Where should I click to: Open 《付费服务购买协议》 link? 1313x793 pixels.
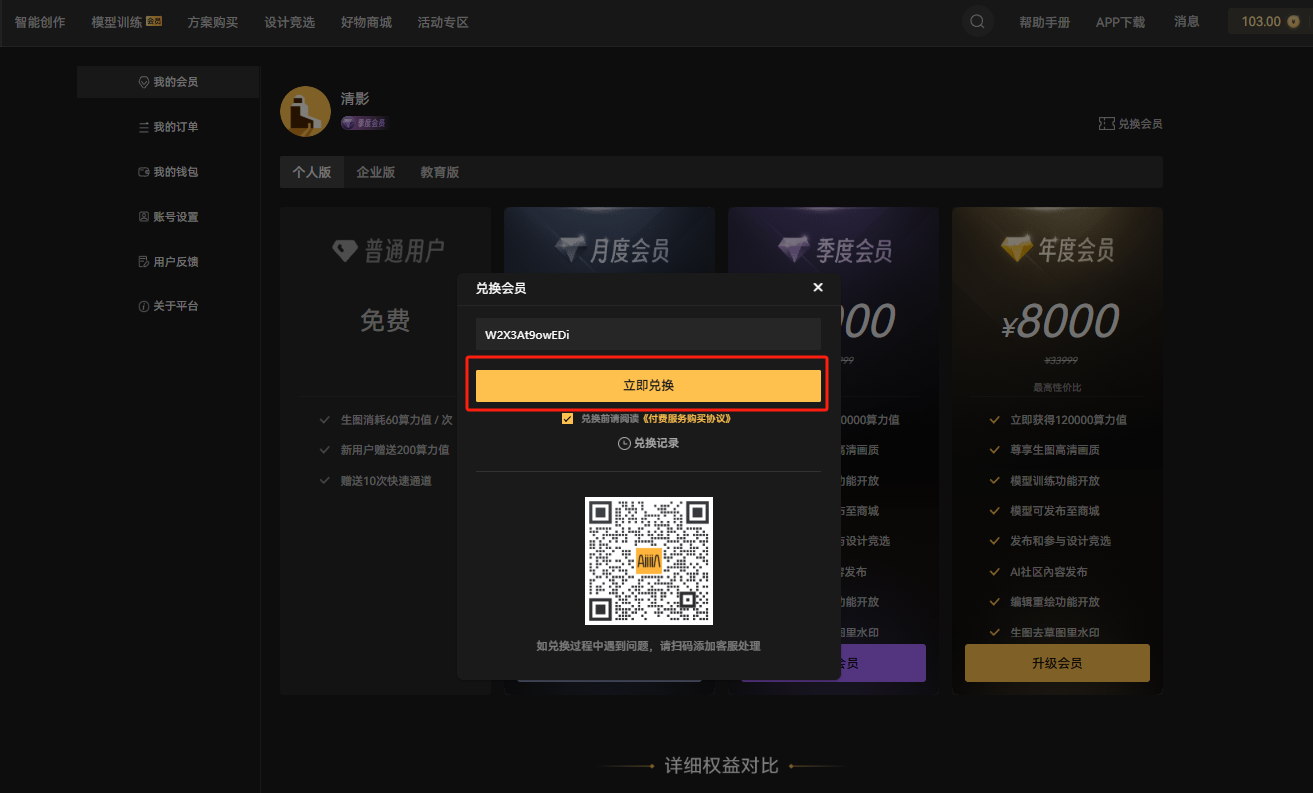(687, 419)
